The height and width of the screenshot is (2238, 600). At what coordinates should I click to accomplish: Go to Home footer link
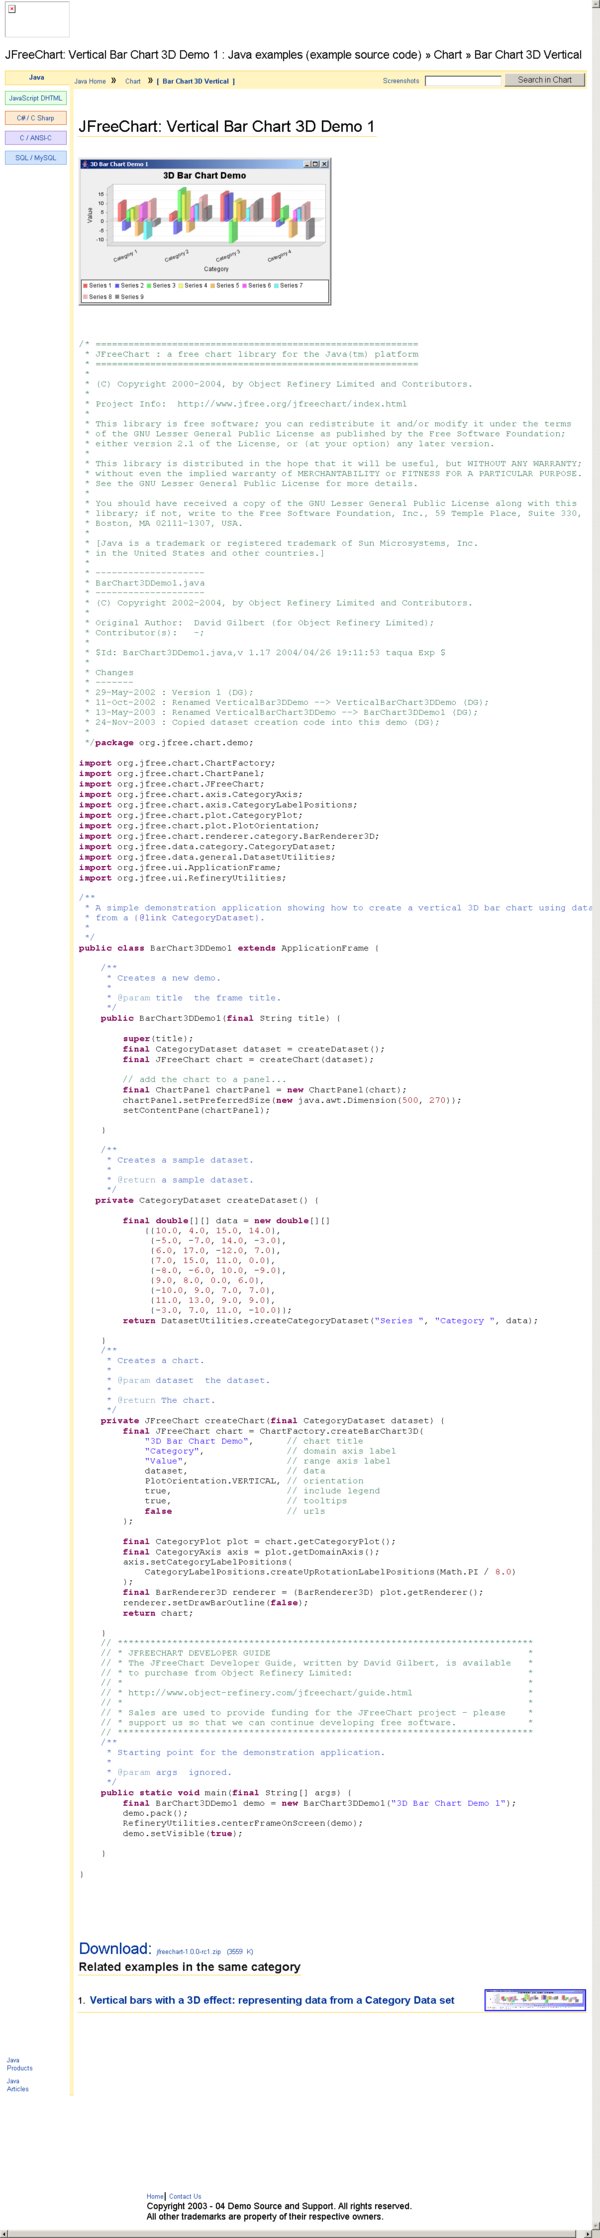(155, 2197)
